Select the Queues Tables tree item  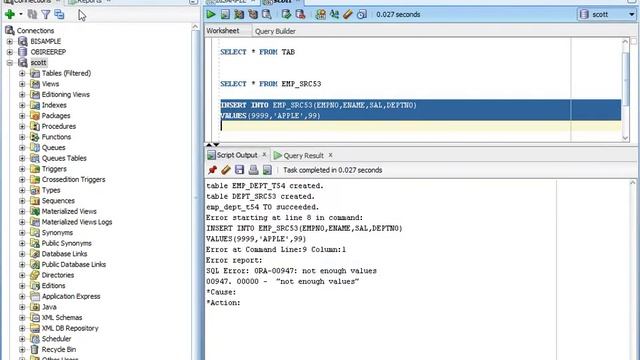pos(64,158)
